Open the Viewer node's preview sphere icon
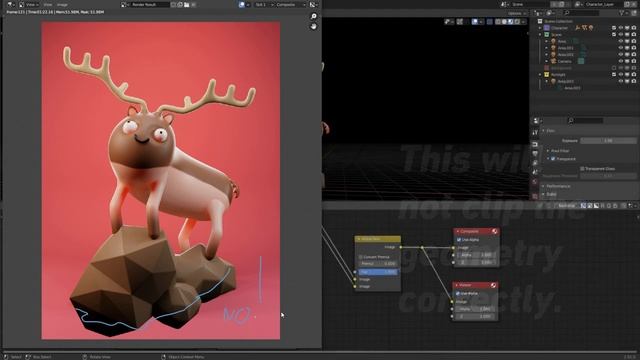Image resolution: width=640 pixels, height=360 pixels. point(493,285)
